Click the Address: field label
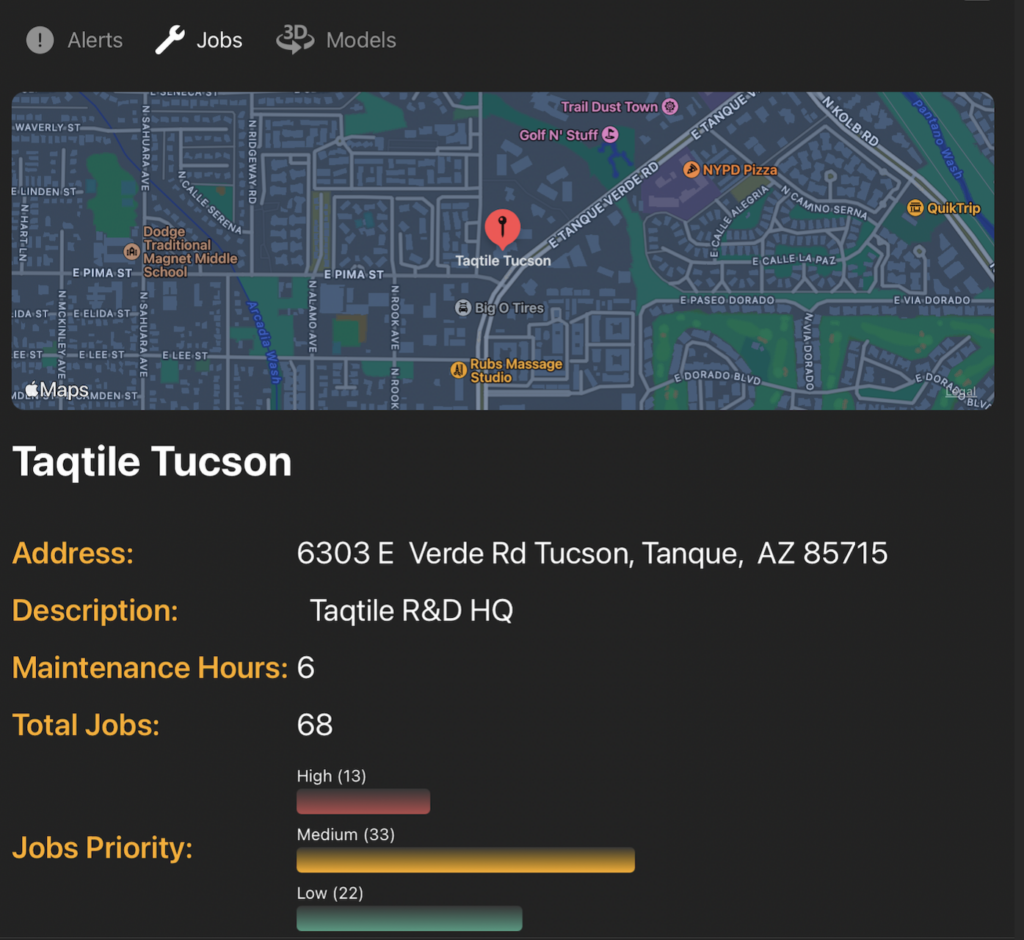1024x940 pixels. pos(73,553)
